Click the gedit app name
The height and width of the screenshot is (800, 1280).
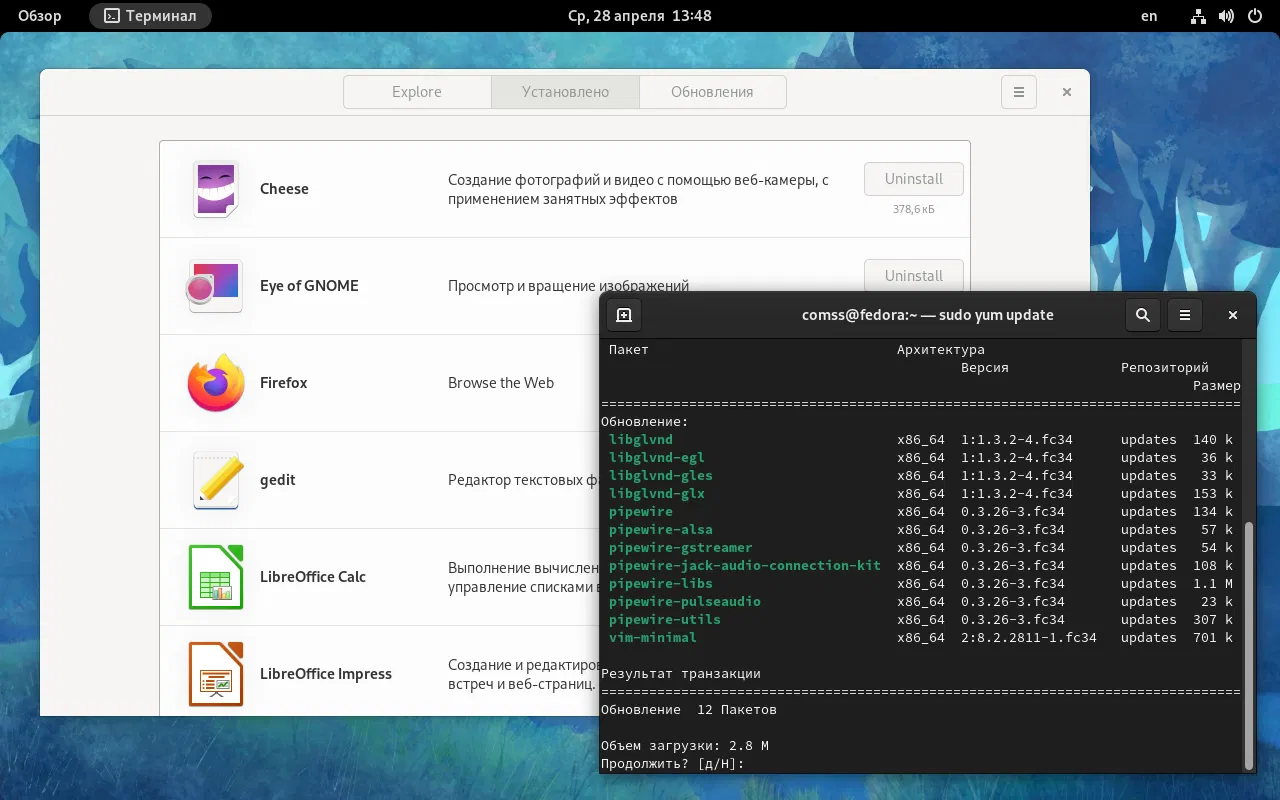coord(278,480)
